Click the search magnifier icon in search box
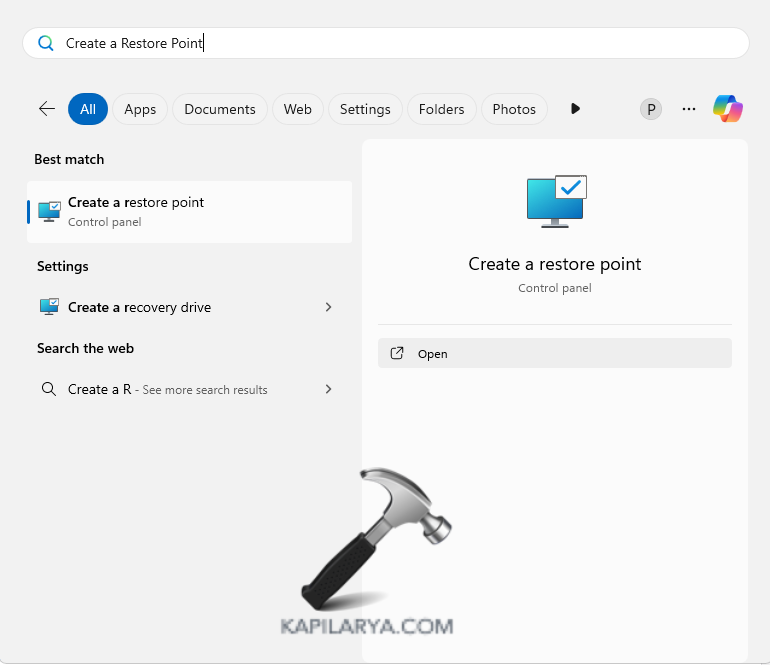This screenshot has width=770, height=665. (x=45, y=43)
